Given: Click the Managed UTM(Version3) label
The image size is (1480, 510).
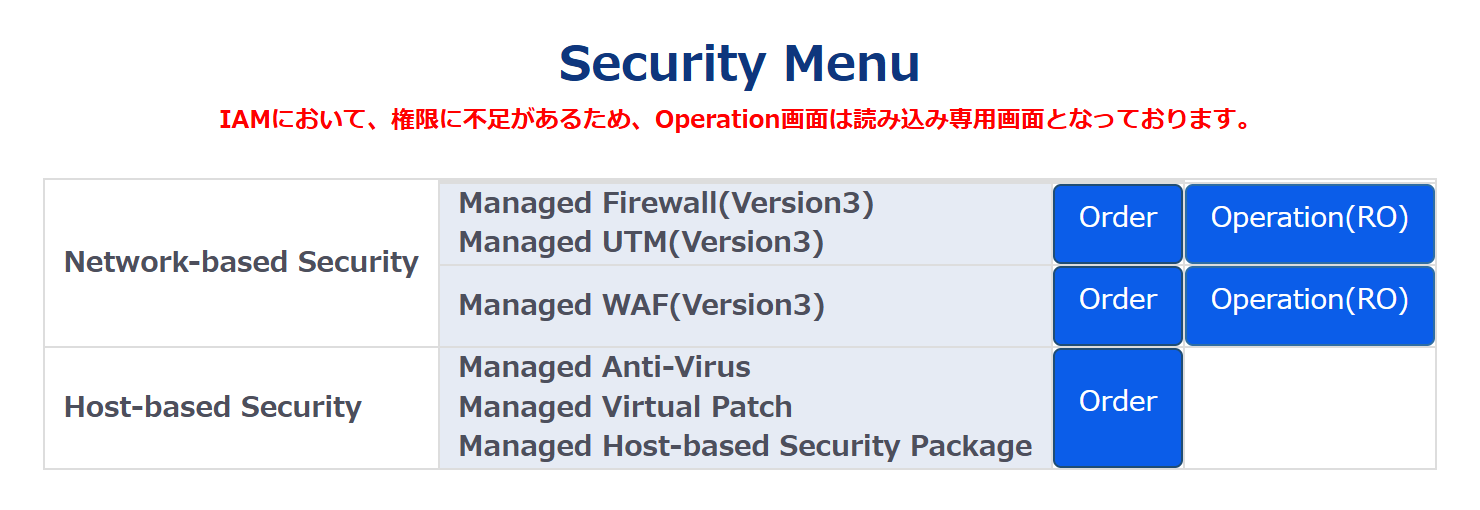Looking at the screenshot, I should (641, 243).
